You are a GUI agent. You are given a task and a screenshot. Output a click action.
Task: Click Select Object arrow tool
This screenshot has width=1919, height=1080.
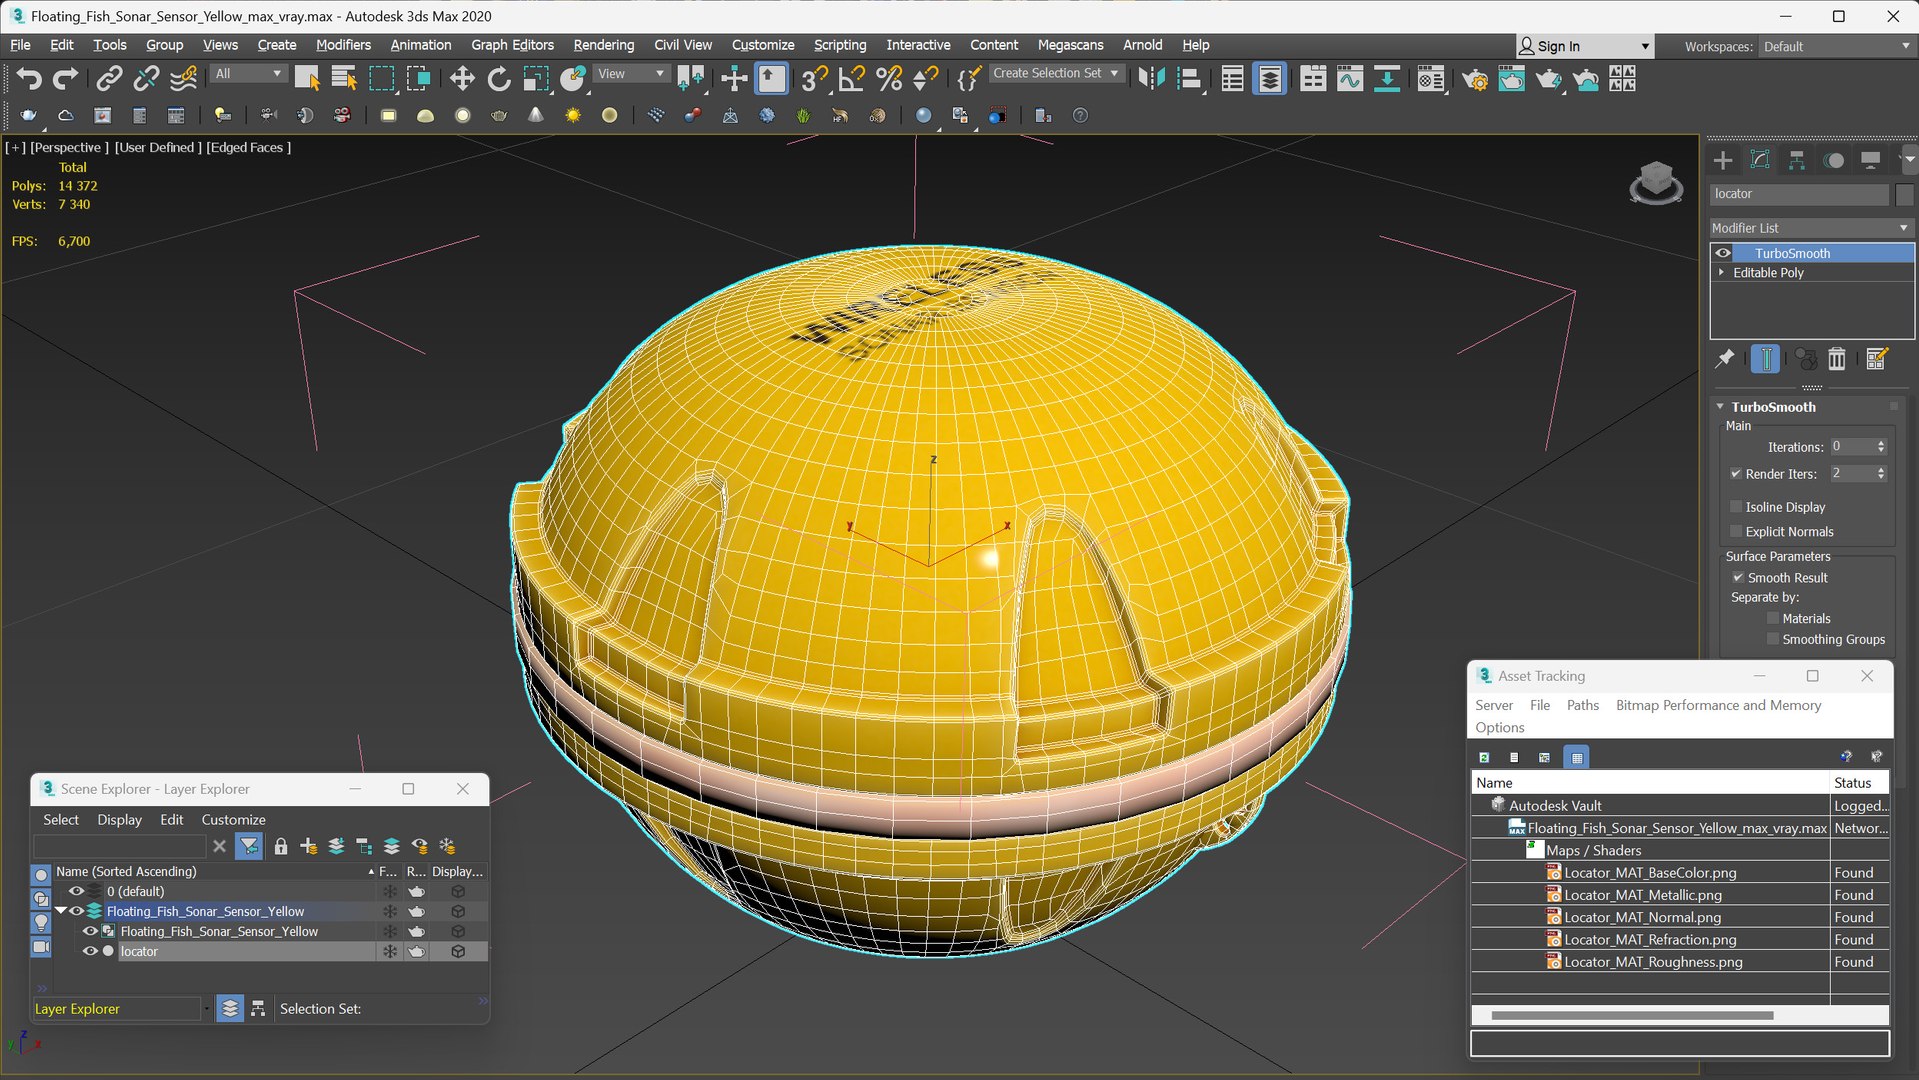pos(306,78)
